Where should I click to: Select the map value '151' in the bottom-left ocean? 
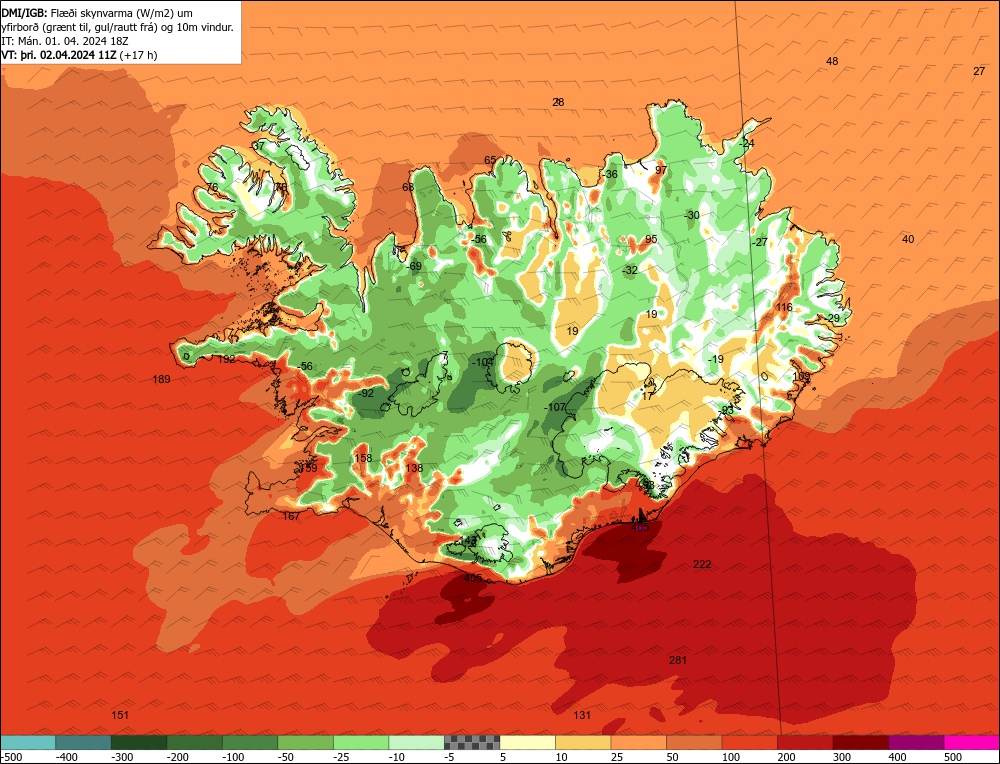tap(120, 714)
